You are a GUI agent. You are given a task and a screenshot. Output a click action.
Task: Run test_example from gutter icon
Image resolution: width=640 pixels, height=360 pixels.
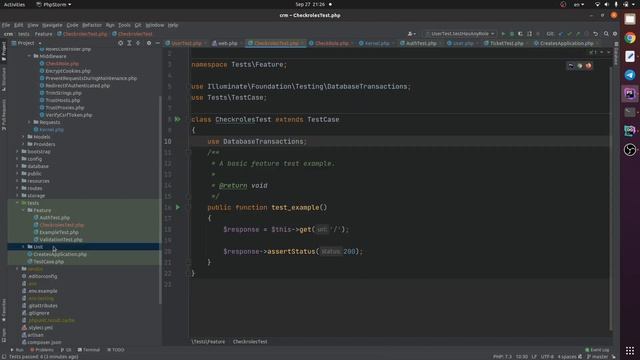click(x=178, y=207)
